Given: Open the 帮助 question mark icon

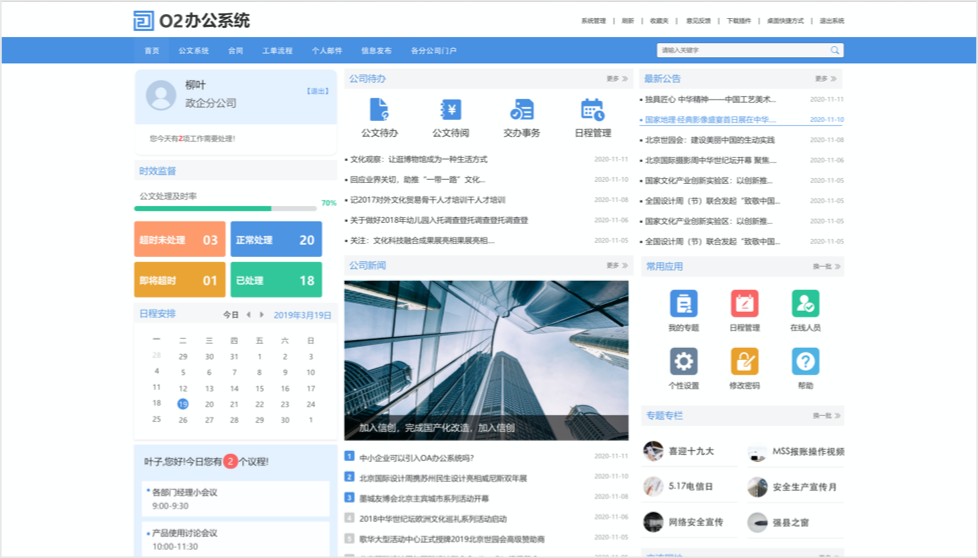Looking at the screenshot, I should pyautogui.click(x=805, y=362).
